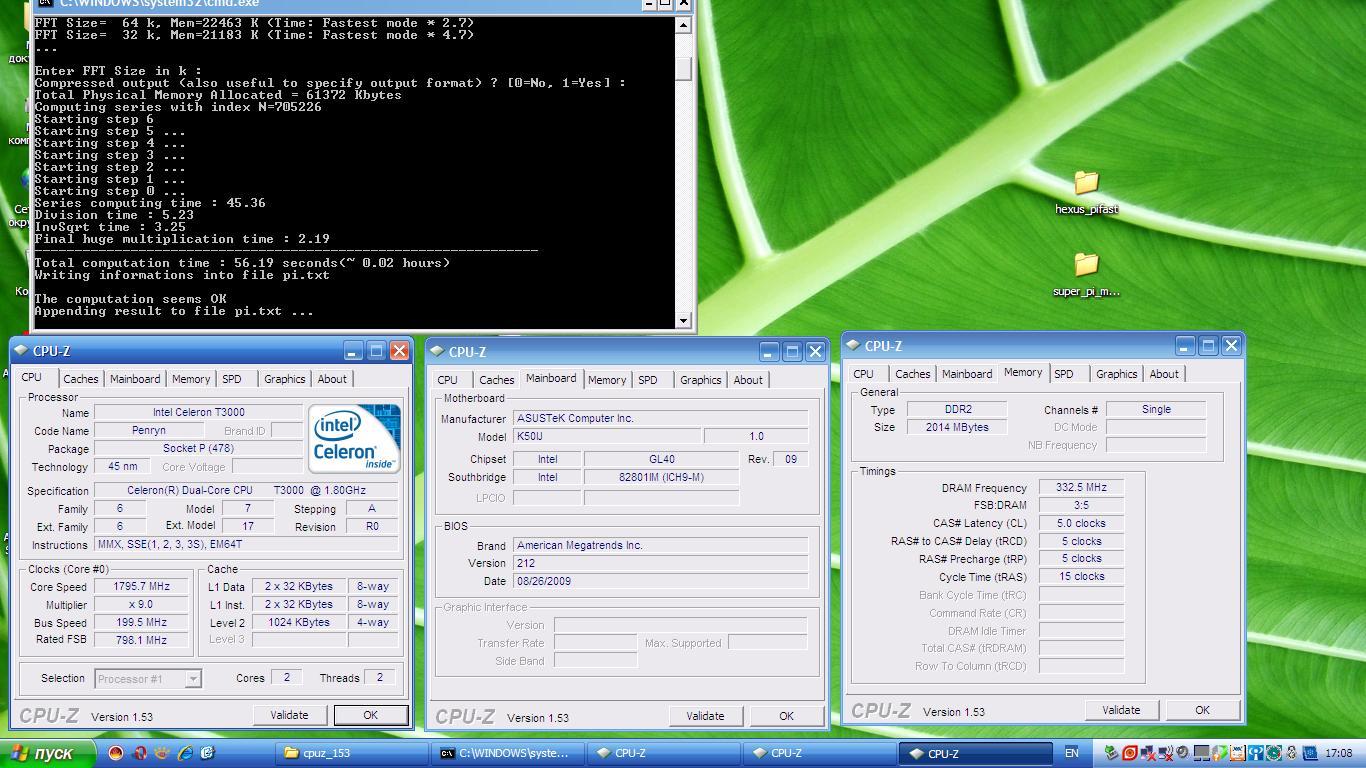Switch to cpuz_153 folder in the taskbar

pos(352,753)
